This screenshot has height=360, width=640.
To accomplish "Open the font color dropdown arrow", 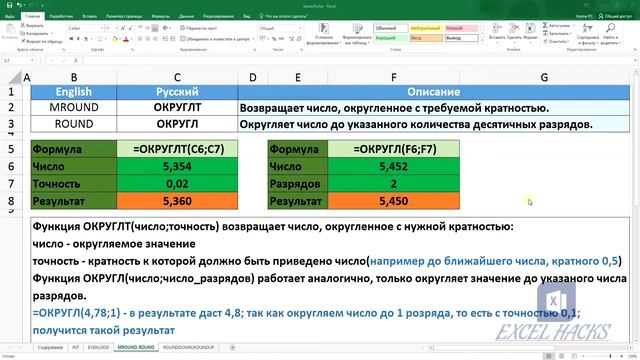I will [x=131, y=39].
